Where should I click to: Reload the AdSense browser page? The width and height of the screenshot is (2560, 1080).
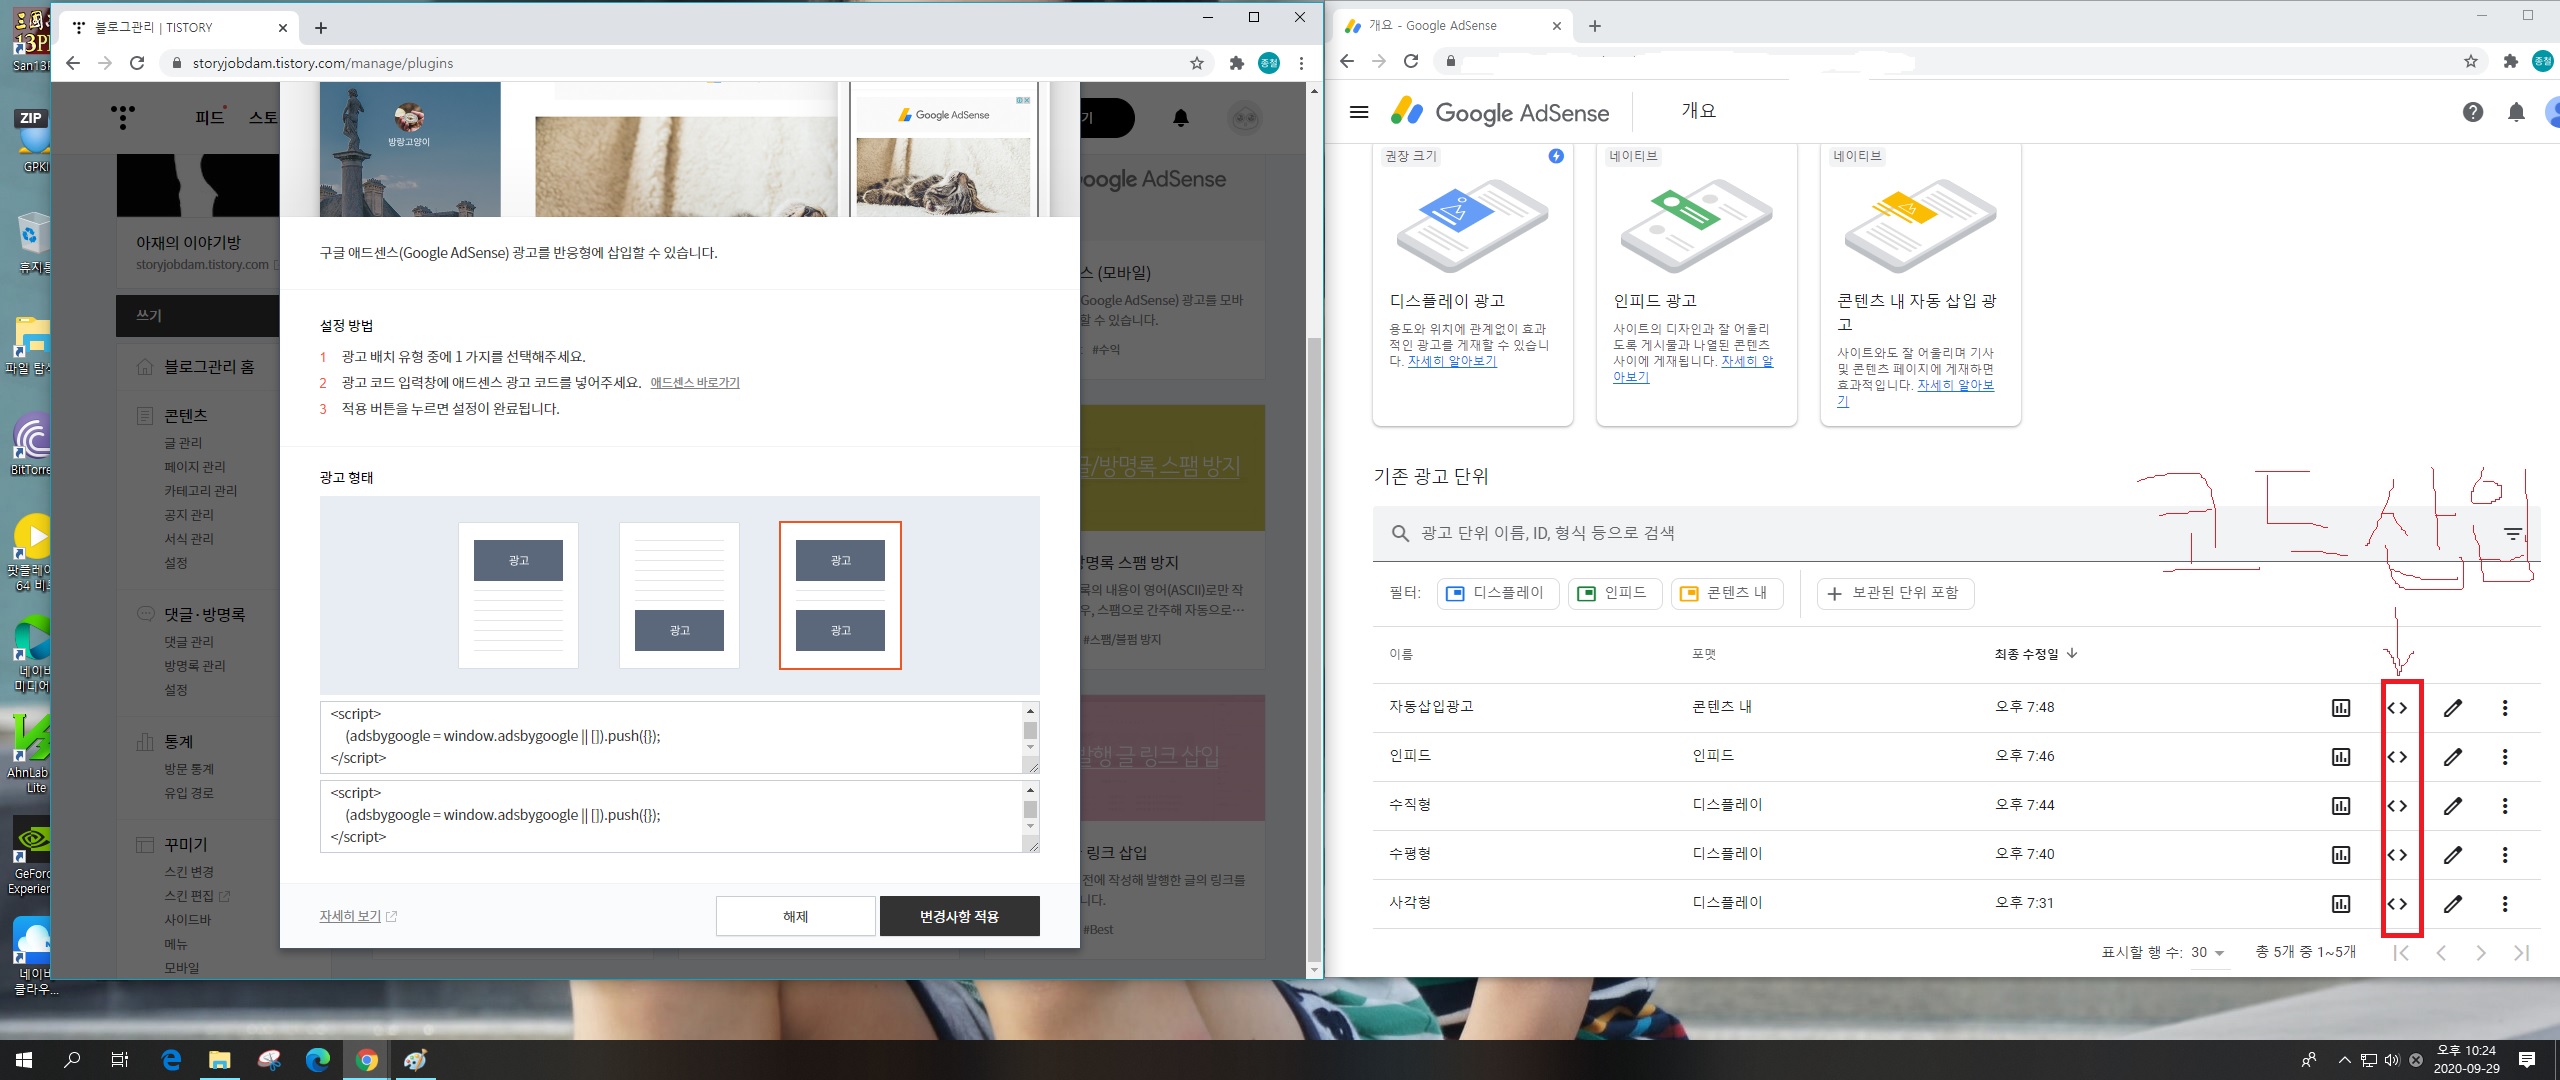pyautogui.click(x=1411, y=61)
